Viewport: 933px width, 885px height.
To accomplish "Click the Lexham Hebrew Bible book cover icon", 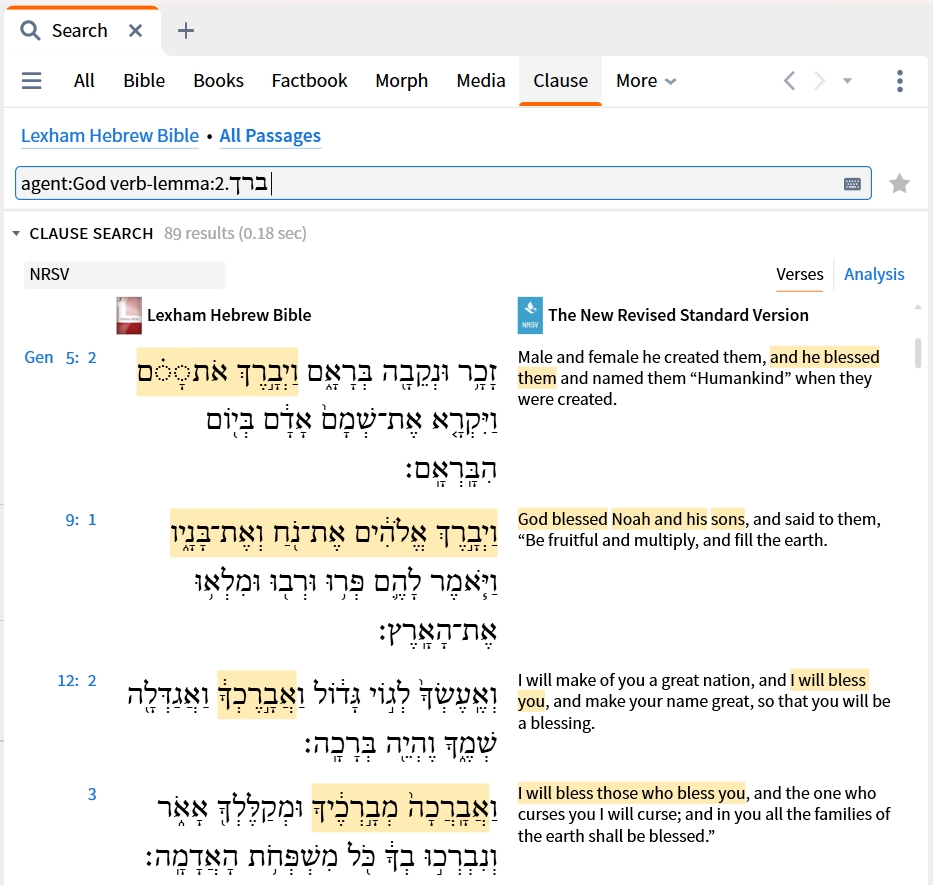I will point(129,315).
